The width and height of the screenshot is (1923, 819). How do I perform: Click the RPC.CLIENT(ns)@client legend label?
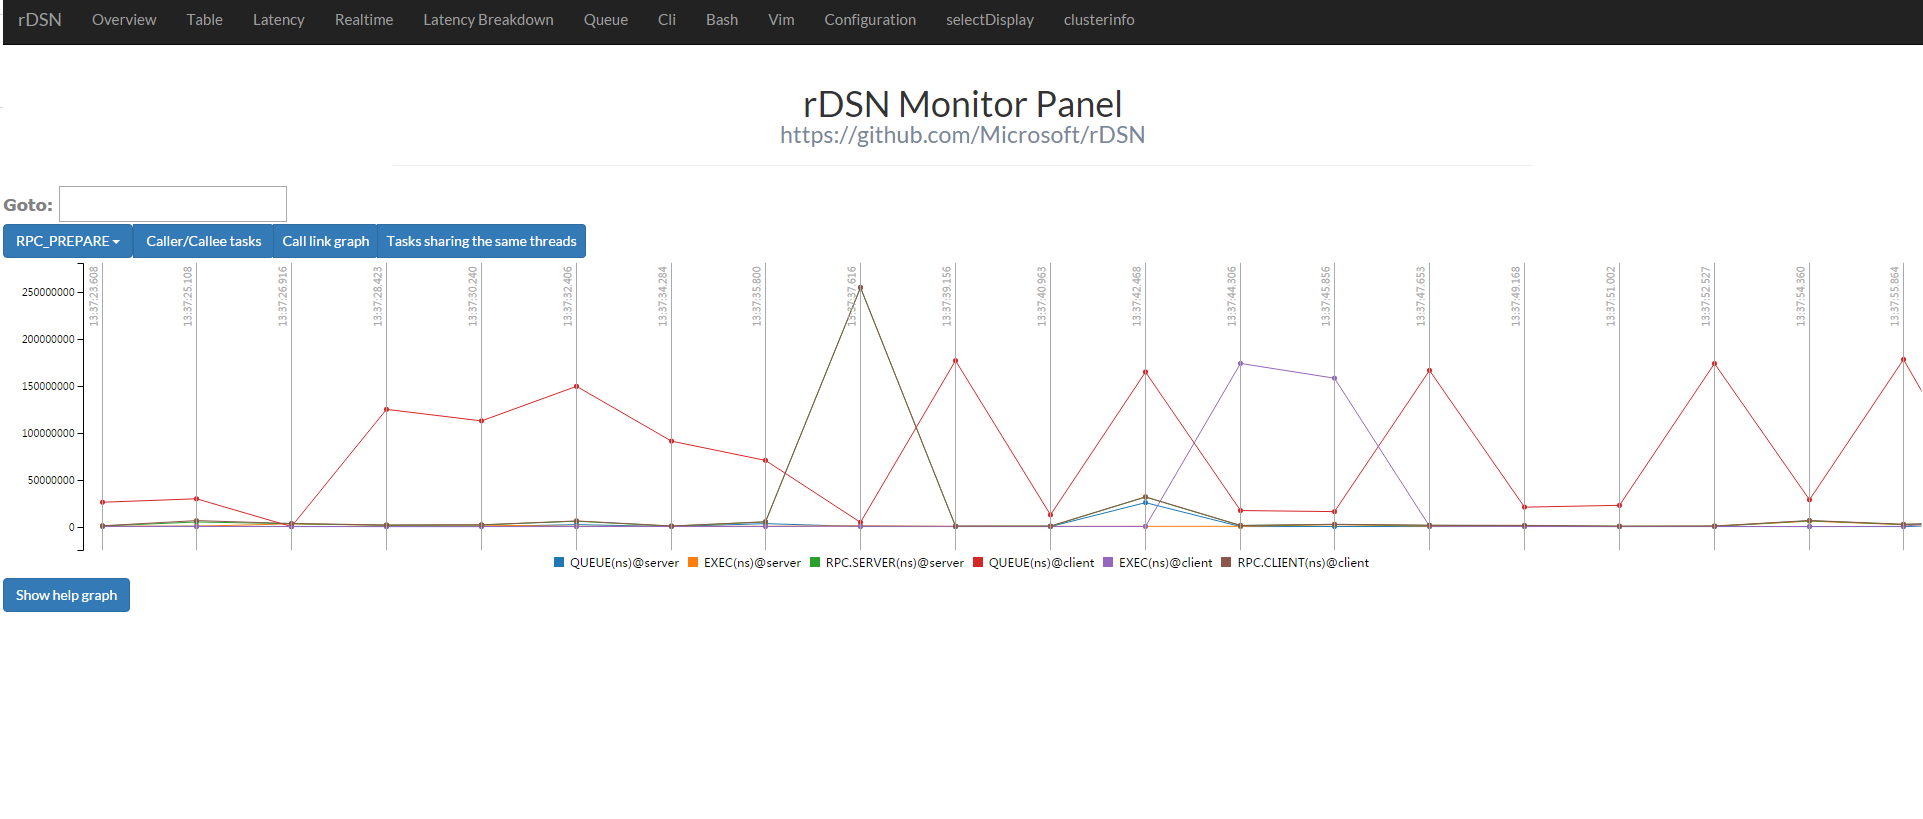[1303, 563]
